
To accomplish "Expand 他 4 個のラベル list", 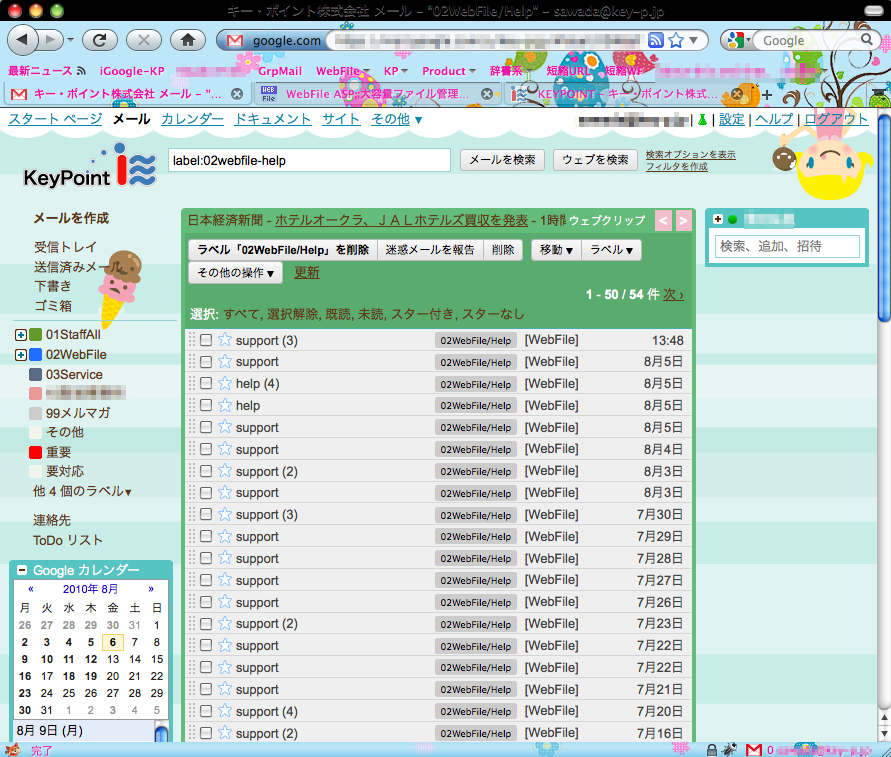I will [x=82, y=491].
